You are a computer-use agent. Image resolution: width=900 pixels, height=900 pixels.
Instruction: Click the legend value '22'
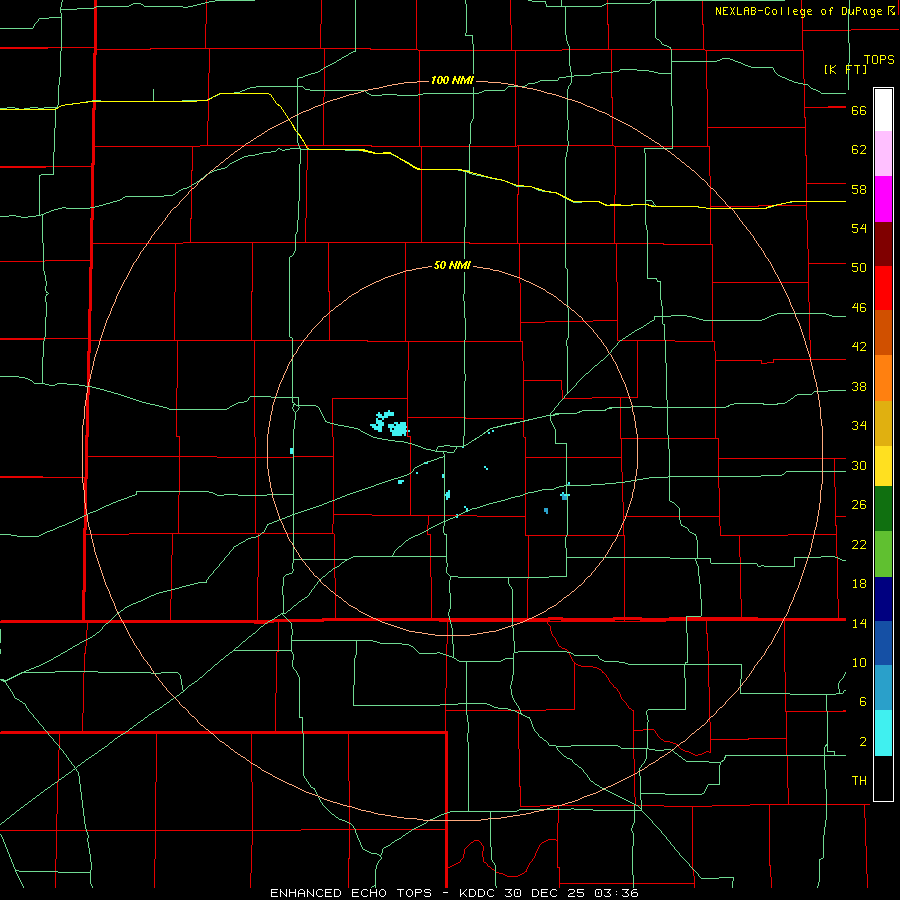859,544
